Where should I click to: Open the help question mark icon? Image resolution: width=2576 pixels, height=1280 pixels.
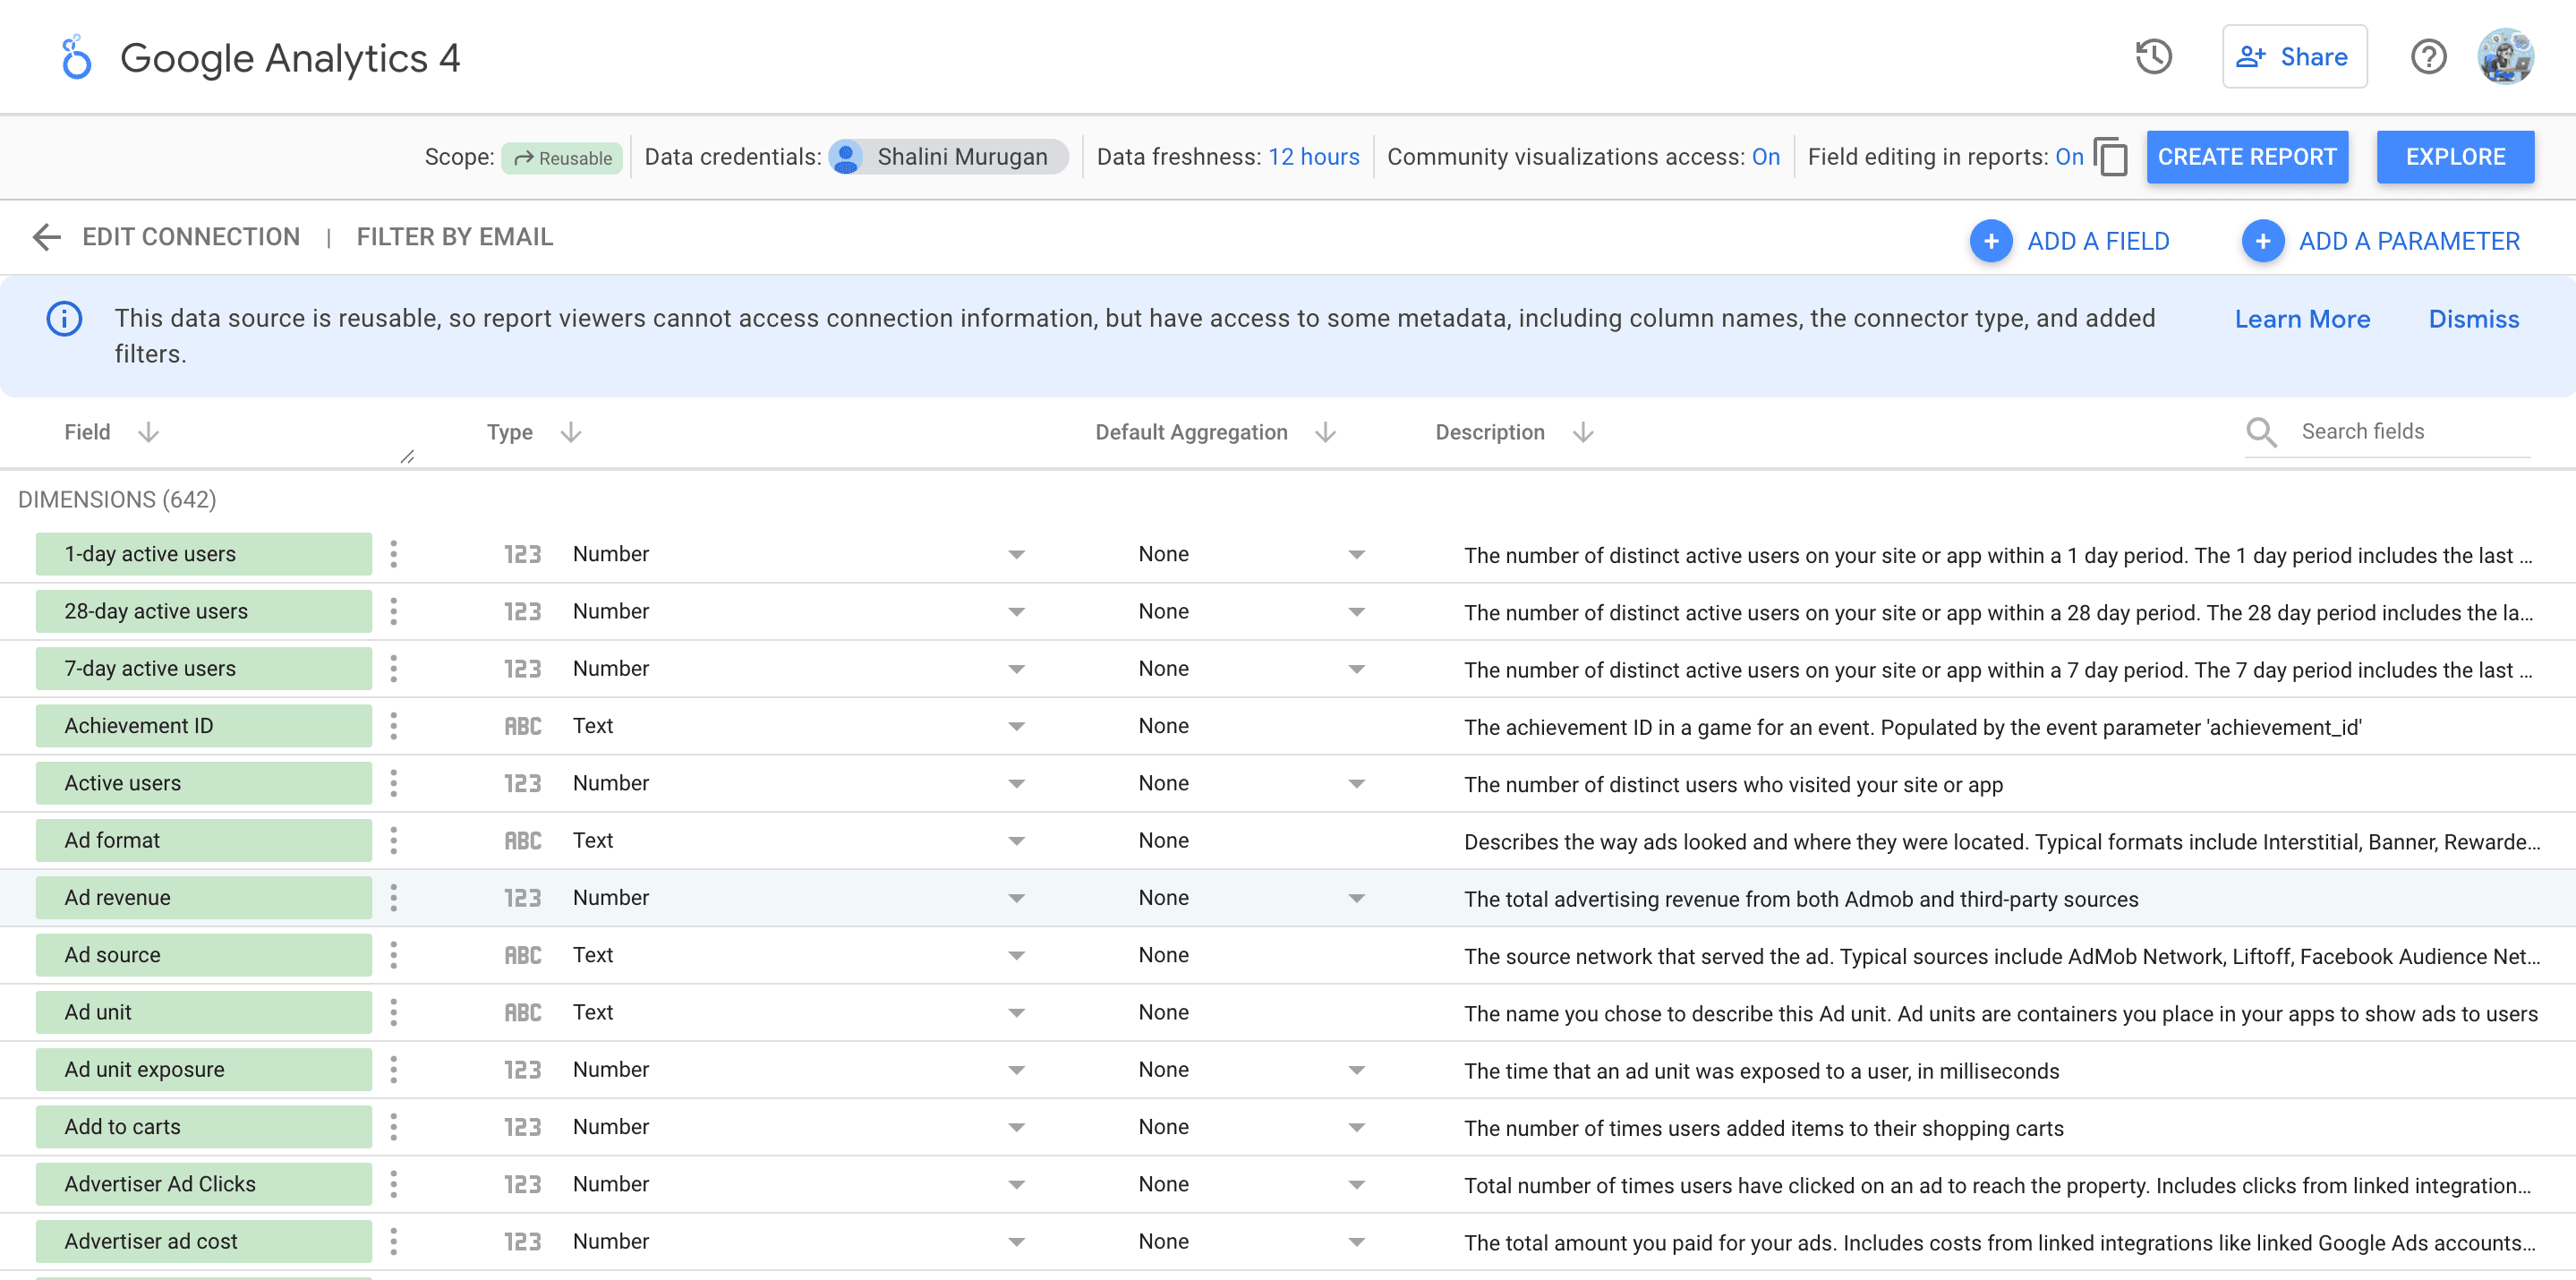(2428, 57)
